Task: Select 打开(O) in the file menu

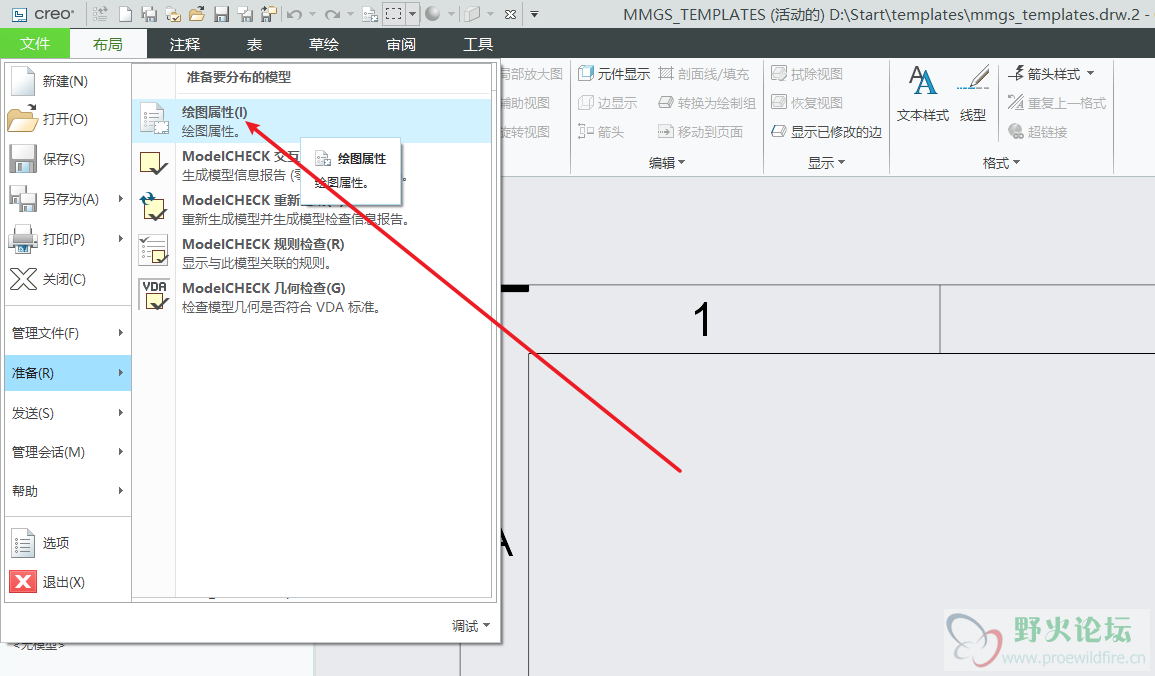Action: 68,119
